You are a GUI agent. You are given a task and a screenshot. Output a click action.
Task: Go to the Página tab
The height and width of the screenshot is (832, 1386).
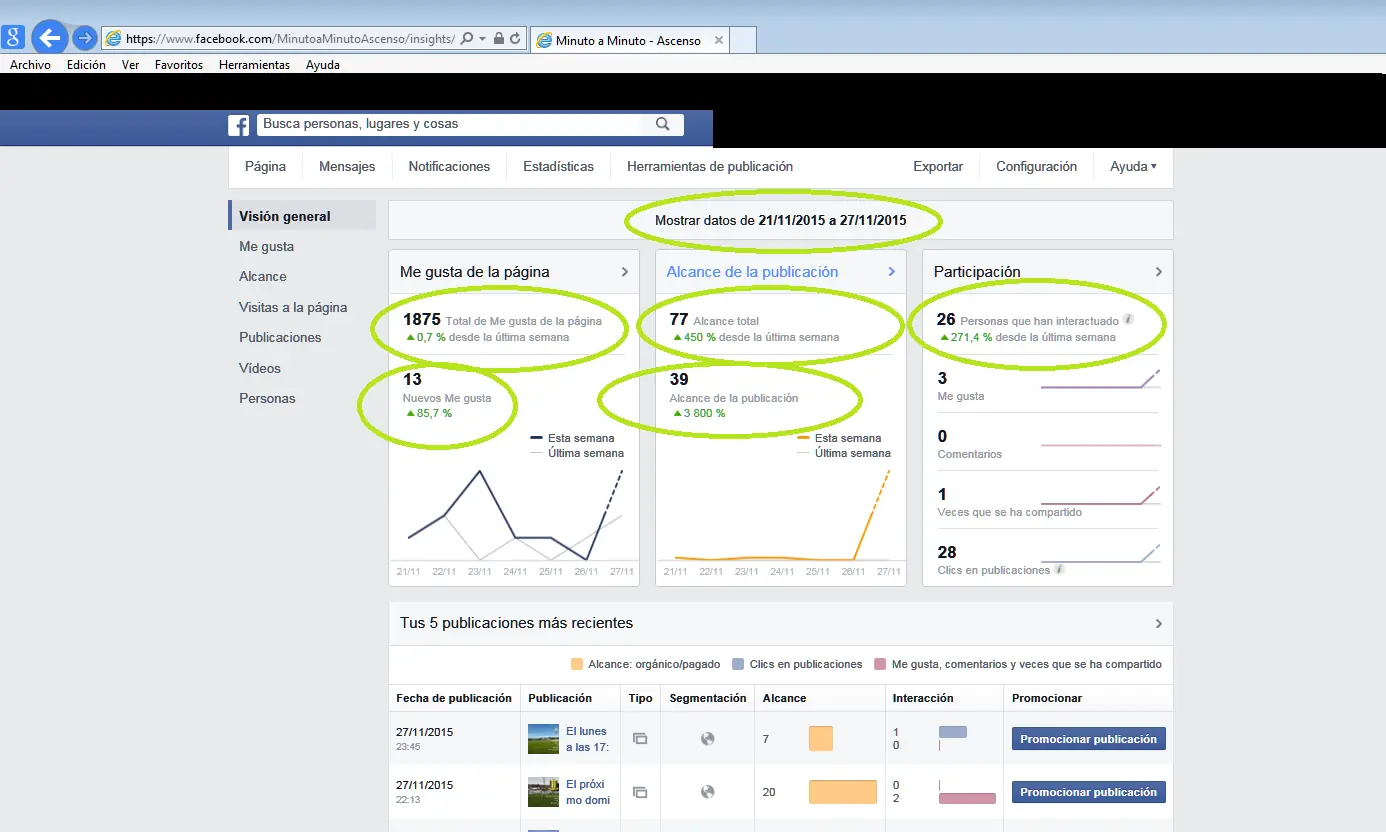[x=265, y=167]
